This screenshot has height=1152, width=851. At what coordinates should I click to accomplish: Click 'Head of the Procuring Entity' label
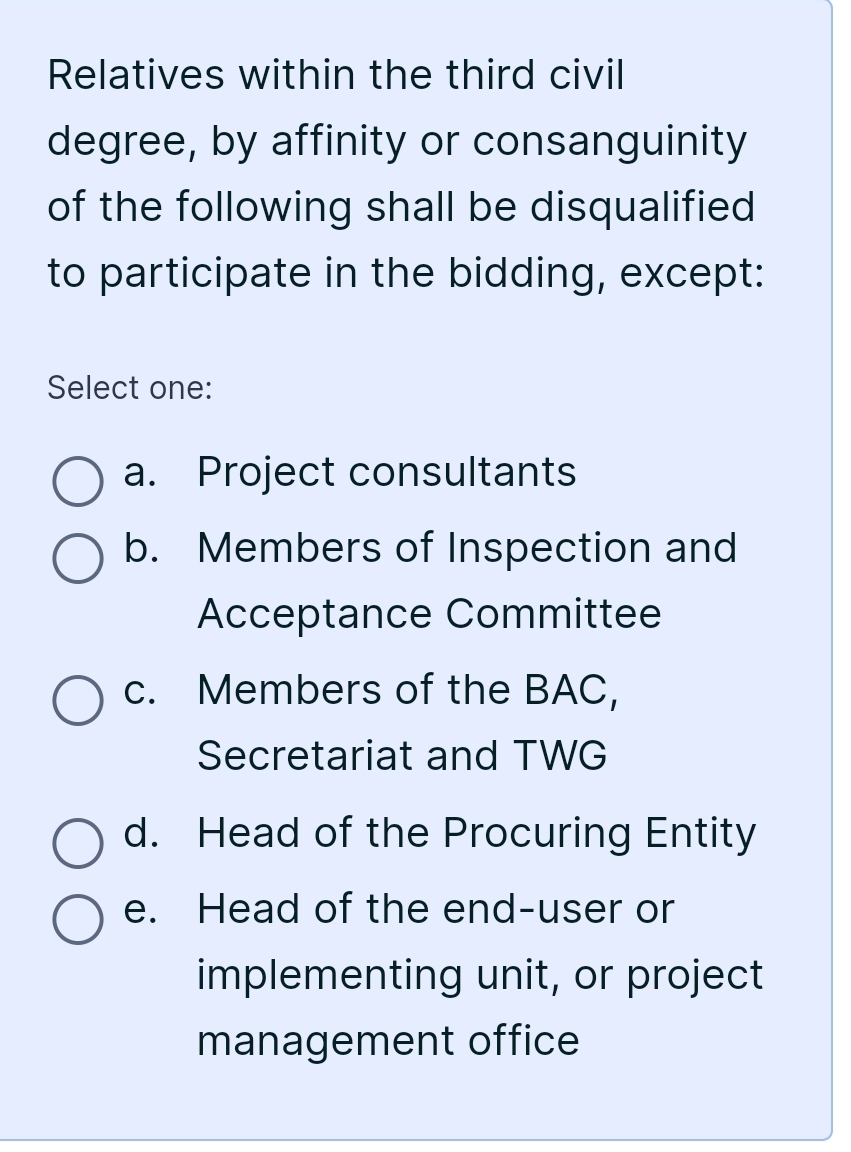[x=476, y=833]
